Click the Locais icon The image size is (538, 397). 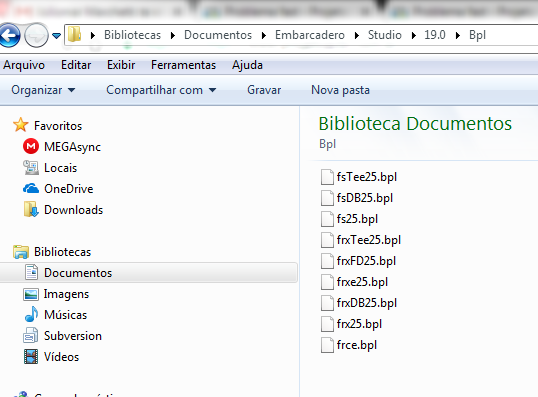pos(31,167)
